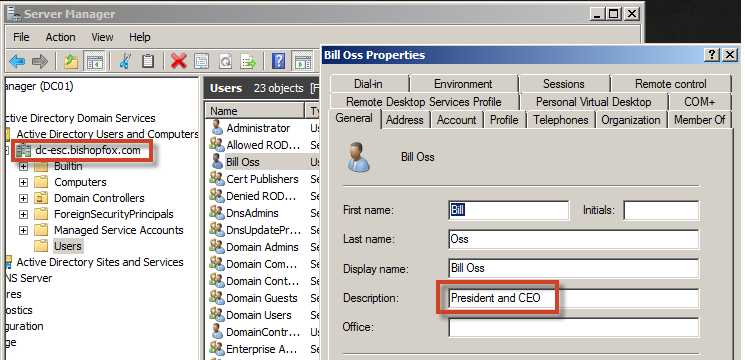
Task: Switch to the Profile tab
Action: (504, 120)
